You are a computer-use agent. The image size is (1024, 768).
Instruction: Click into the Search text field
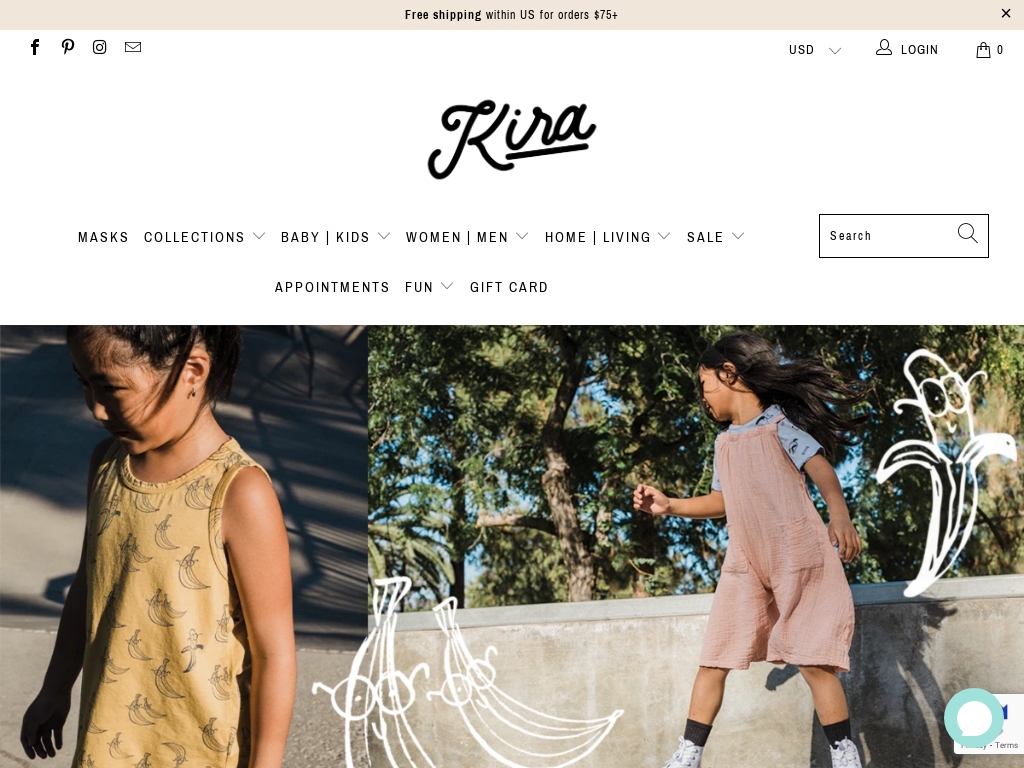(x=888, y=236)
